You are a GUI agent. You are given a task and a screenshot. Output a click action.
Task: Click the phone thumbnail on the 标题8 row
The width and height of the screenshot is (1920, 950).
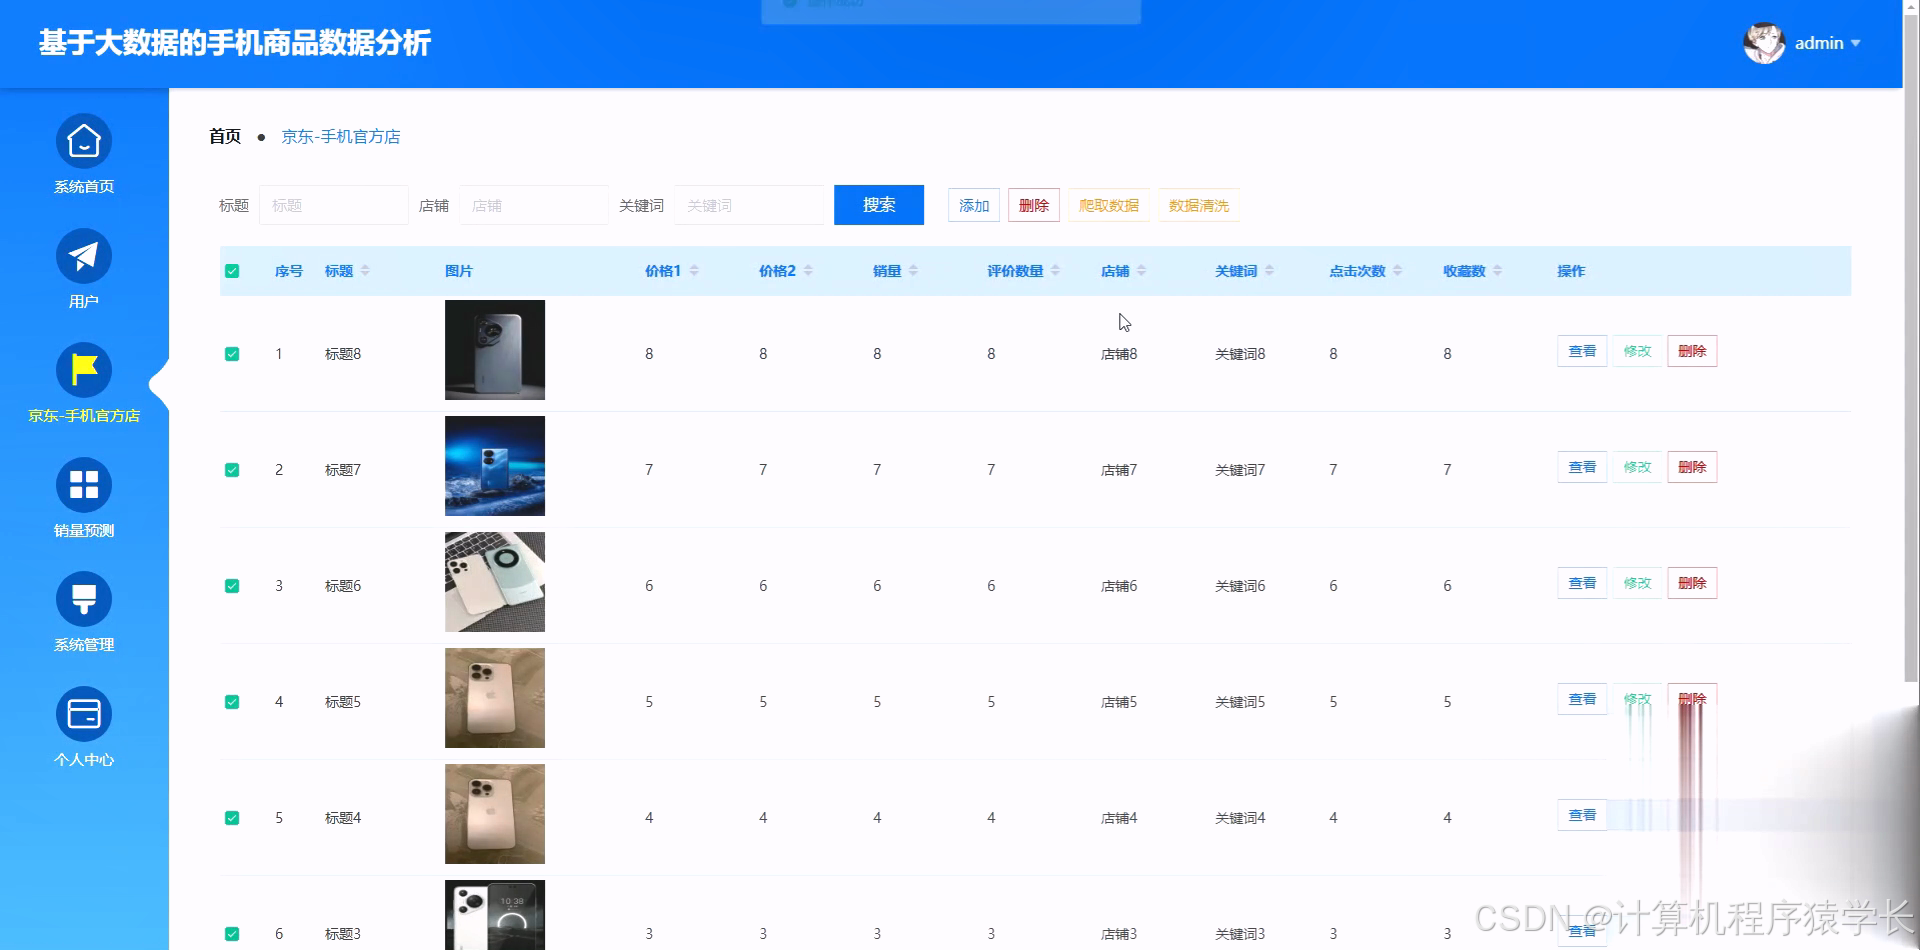pyautogui.click(x=494, y=350)
